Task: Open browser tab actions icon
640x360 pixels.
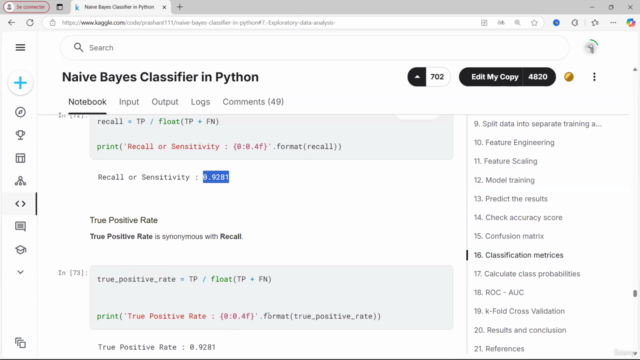Action: [x=60, y=7]
